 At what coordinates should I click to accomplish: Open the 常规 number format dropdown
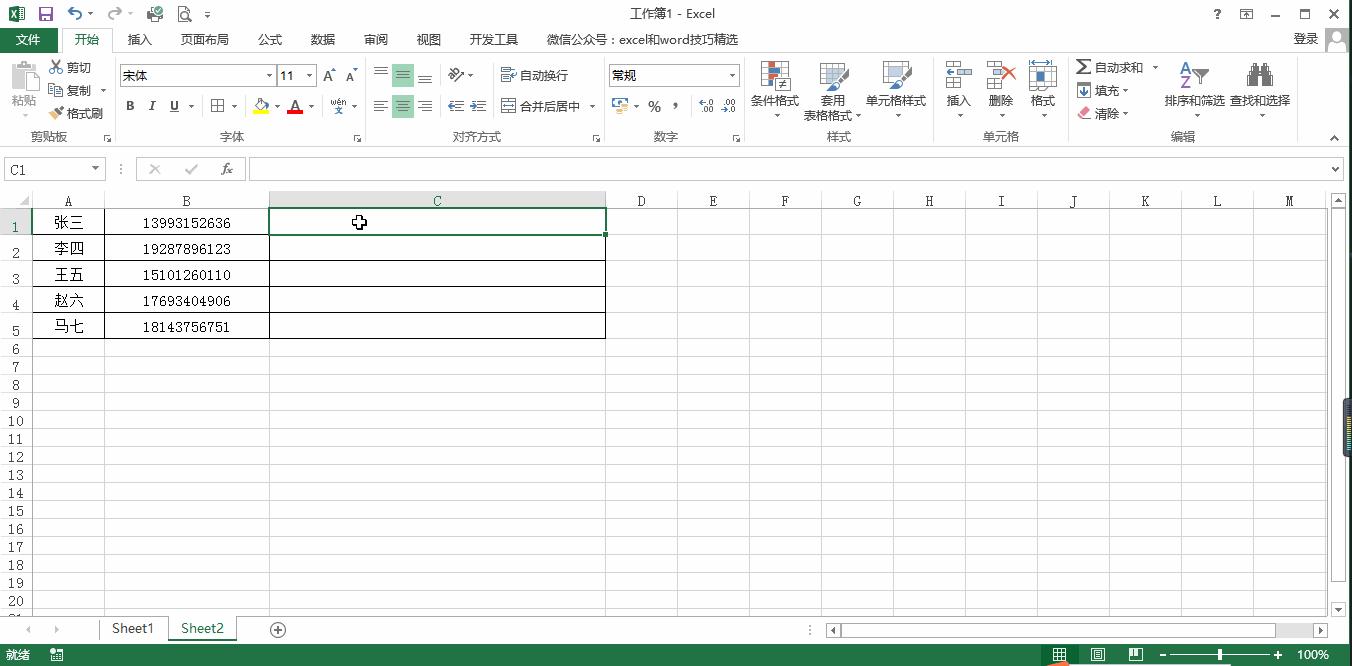click(x=733, y=75)
